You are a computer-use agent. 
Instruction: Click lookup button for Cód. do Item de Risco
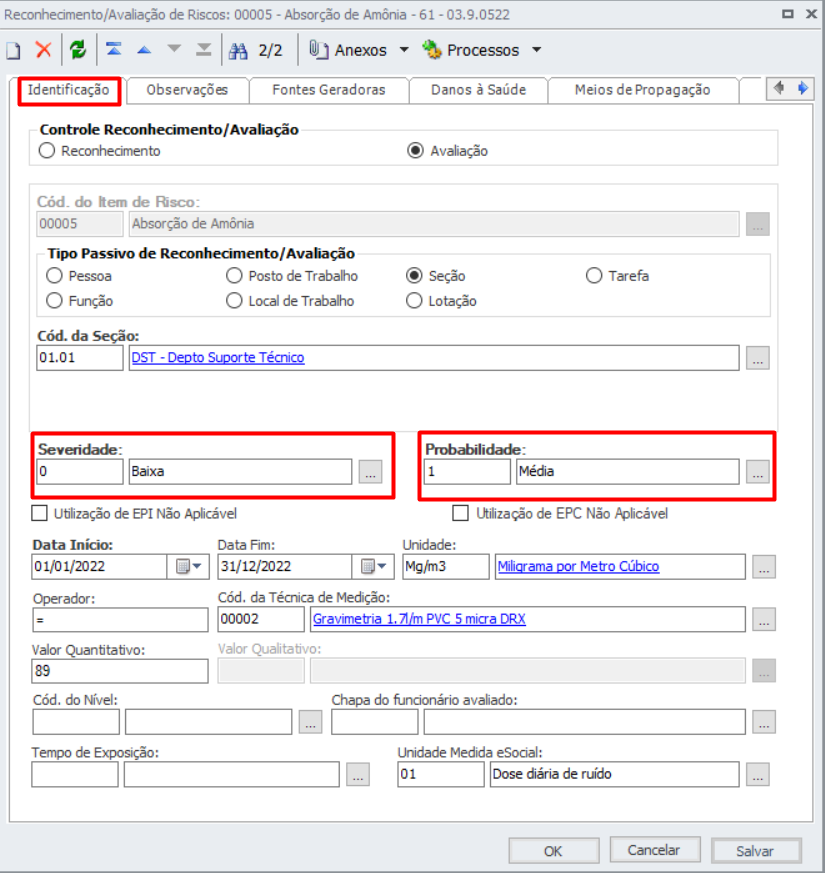(x=758, y=224)
